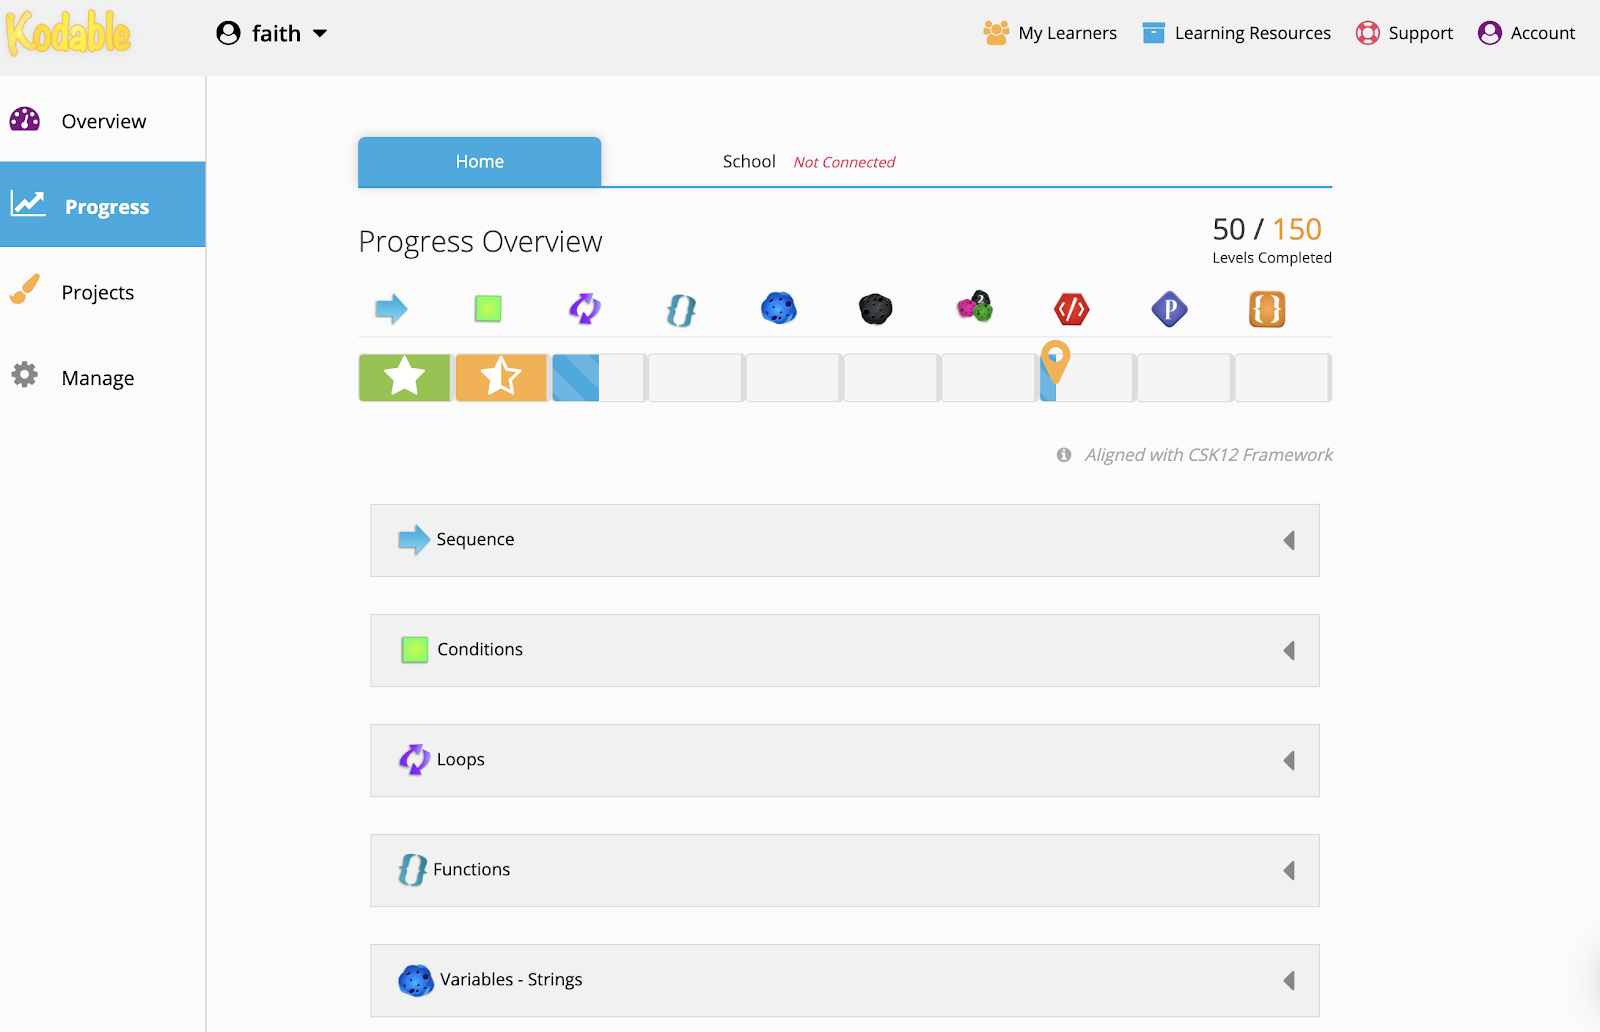Expand the Variables - Strings section
Viewport: 1600px width, 1032px height.
tap(845, 980)
